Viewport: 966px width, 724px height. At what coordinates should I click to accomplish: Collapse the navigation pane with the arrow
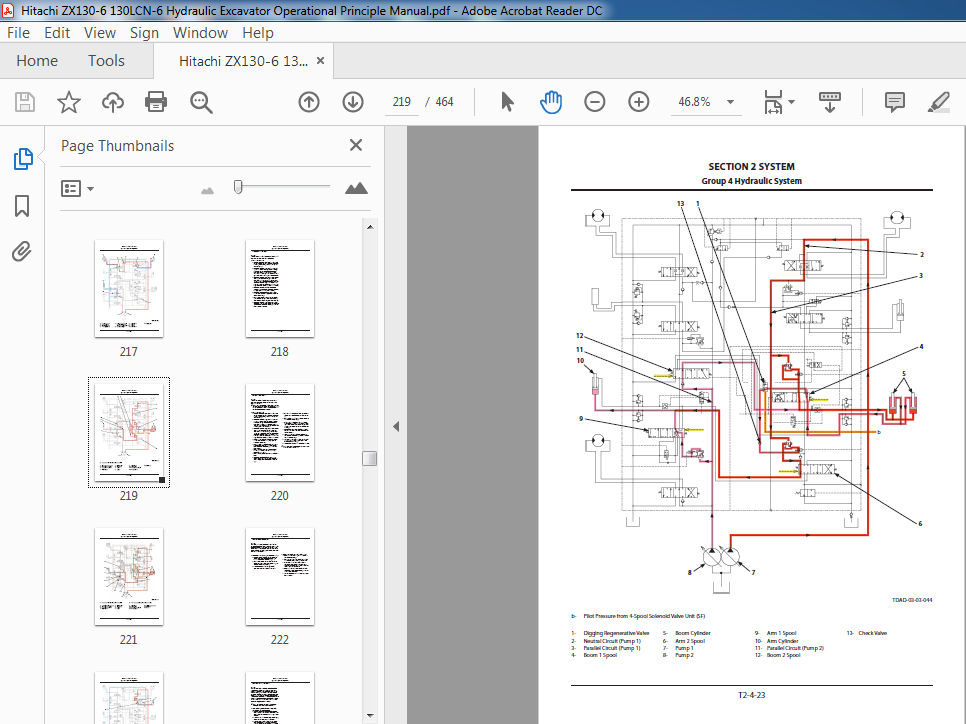tap(396, 426)
